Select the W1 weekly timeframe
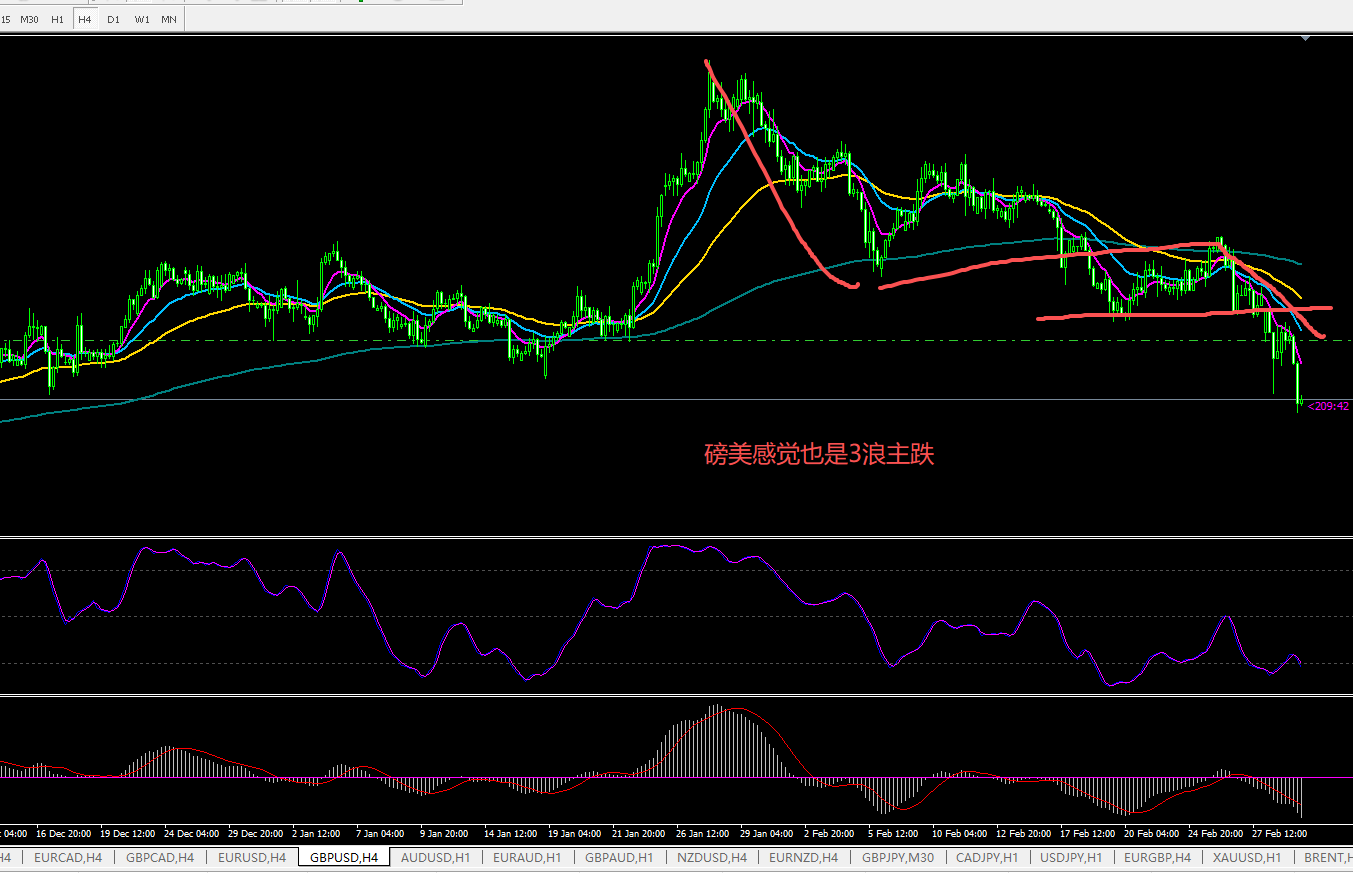The width and height of the screenshot is (1353, 873). [142, 19]
